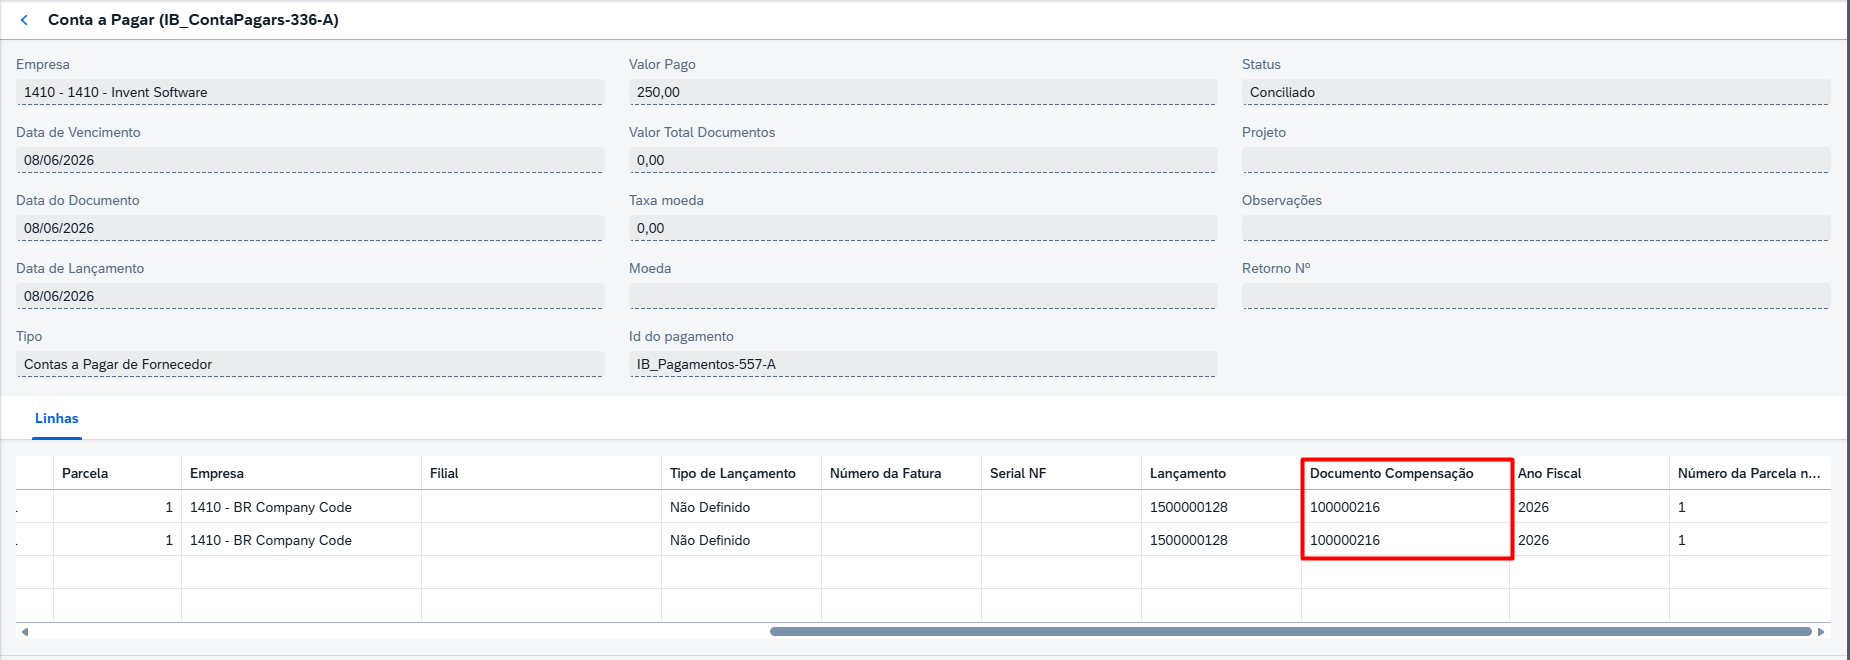Click the Empresa field with Invent Software

click(310, 92)
